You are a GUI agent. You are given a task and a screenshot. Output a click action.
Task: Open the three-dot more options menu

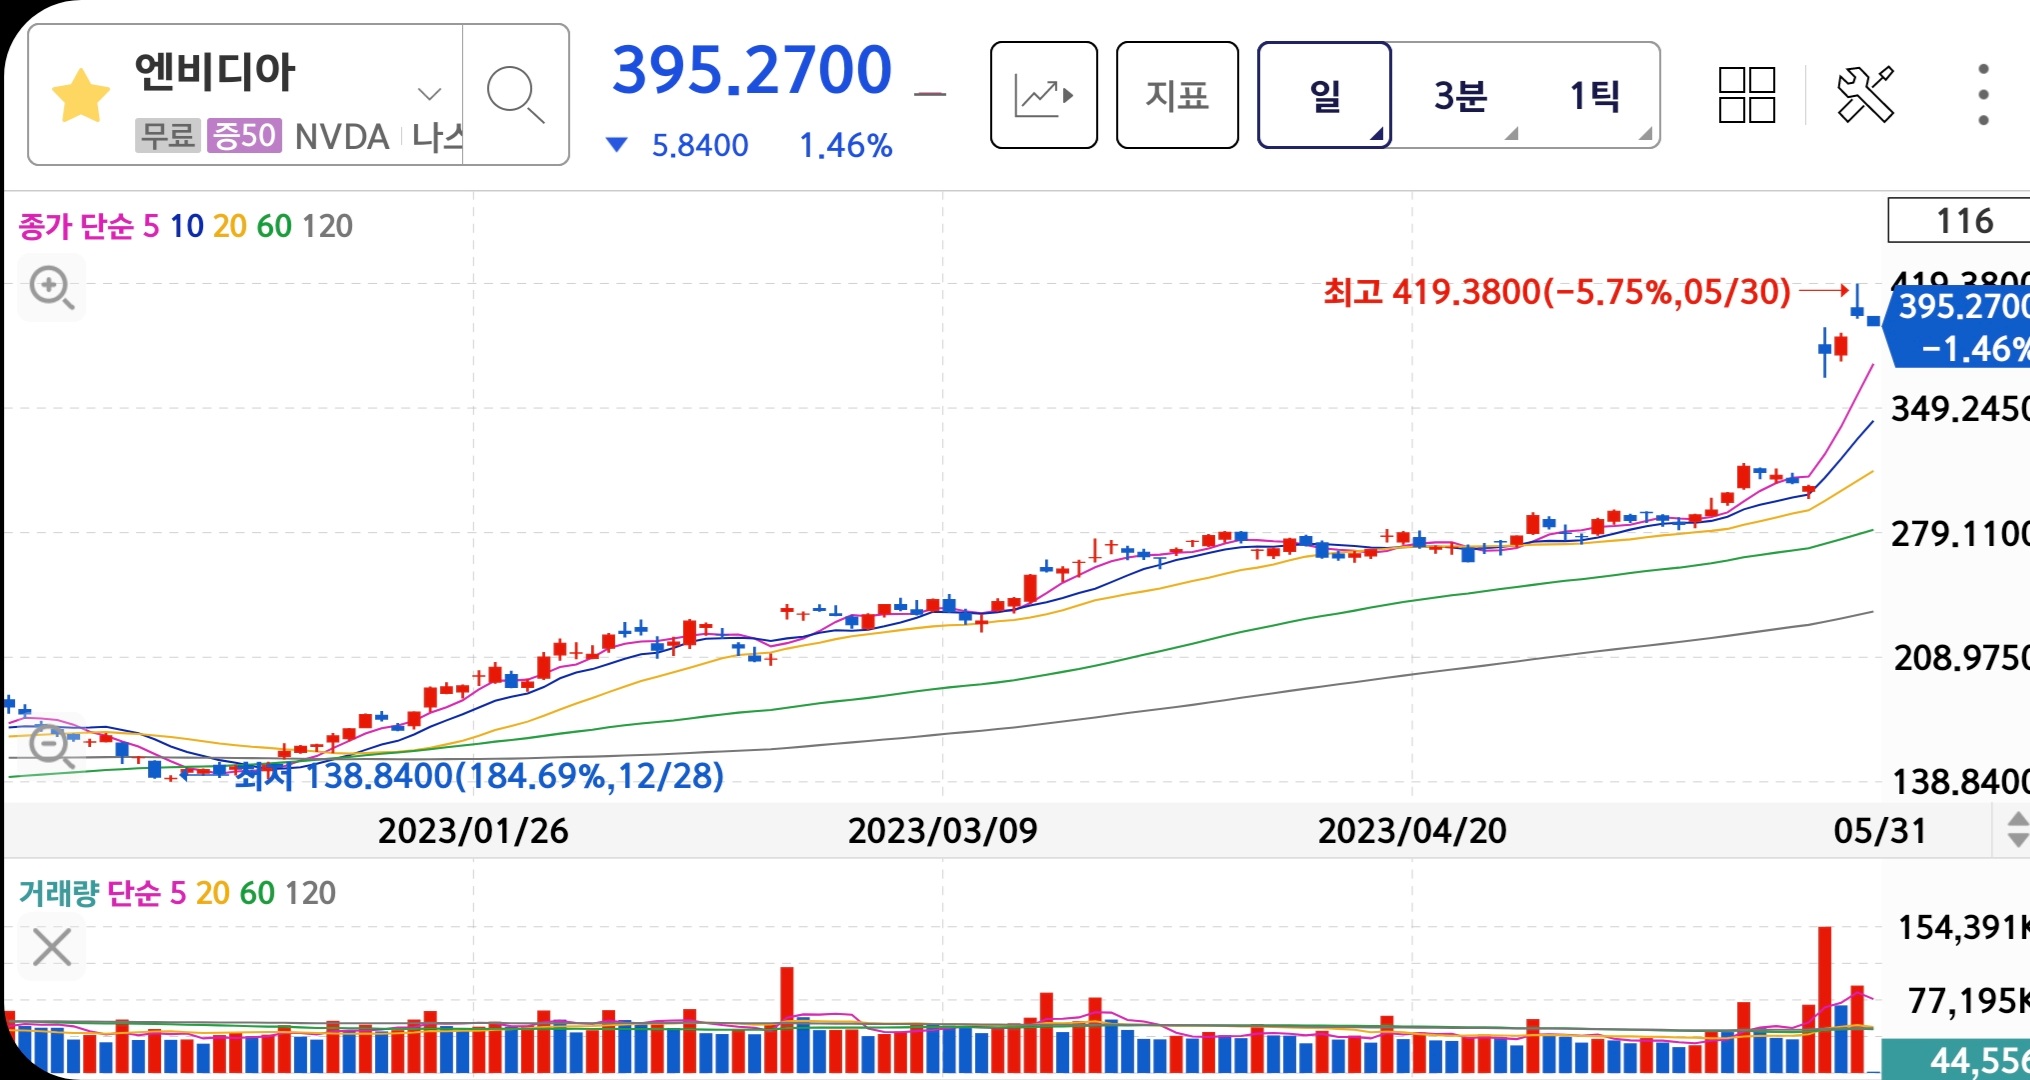click(x=1983, y=95)
